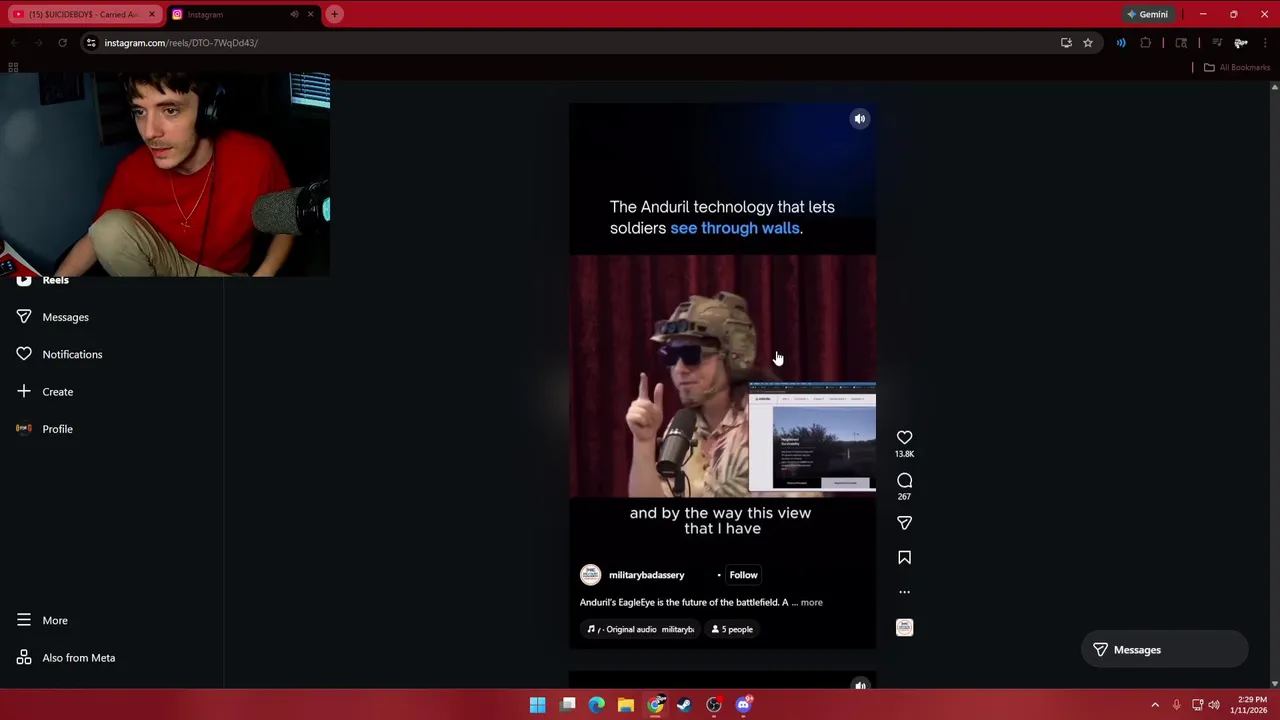Open Microsoft Edge from the taskbar
This screenshot has width=1280, height=720.
pos(596,705)
